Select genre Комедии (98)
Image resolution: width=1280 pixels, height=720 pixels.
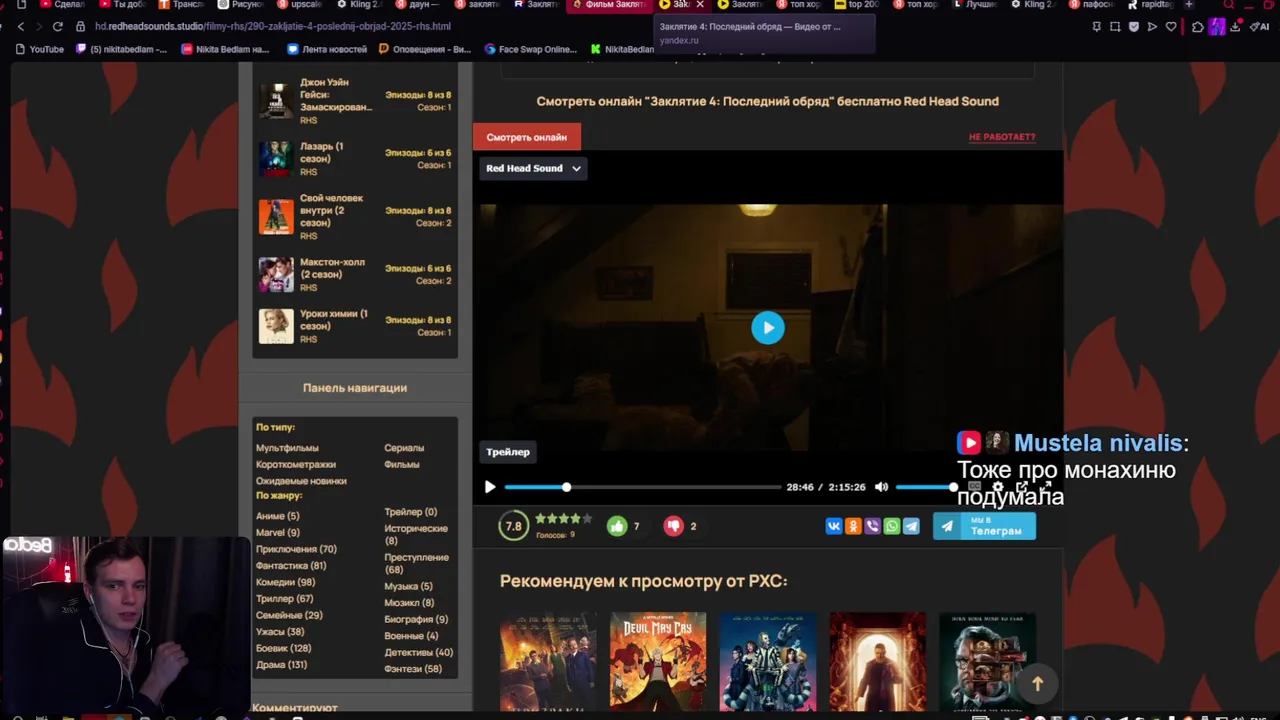click(x=285, y=582)
